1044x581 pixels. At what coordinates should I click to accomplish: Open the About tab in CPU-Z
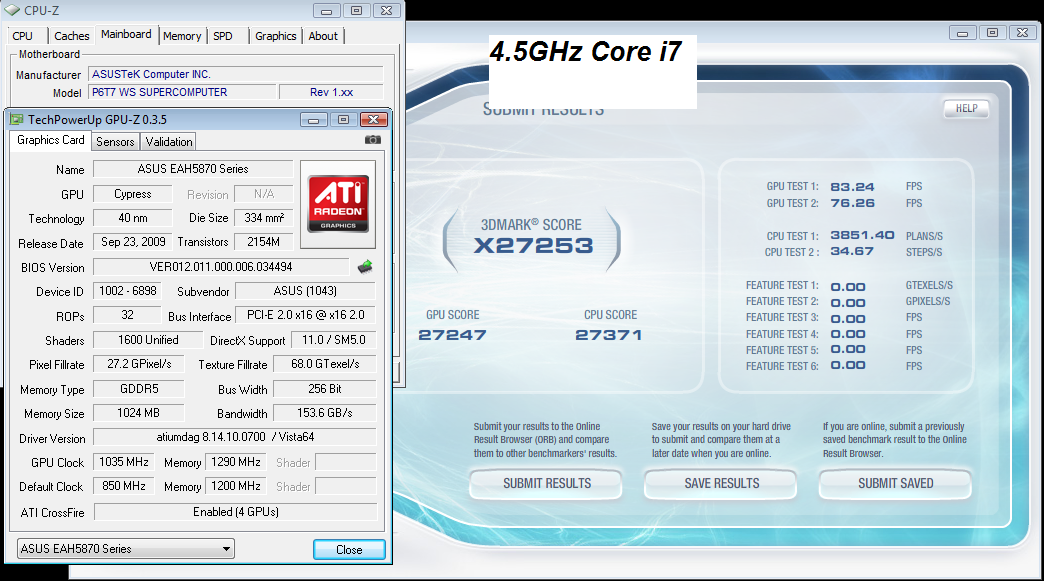point(323,36)
